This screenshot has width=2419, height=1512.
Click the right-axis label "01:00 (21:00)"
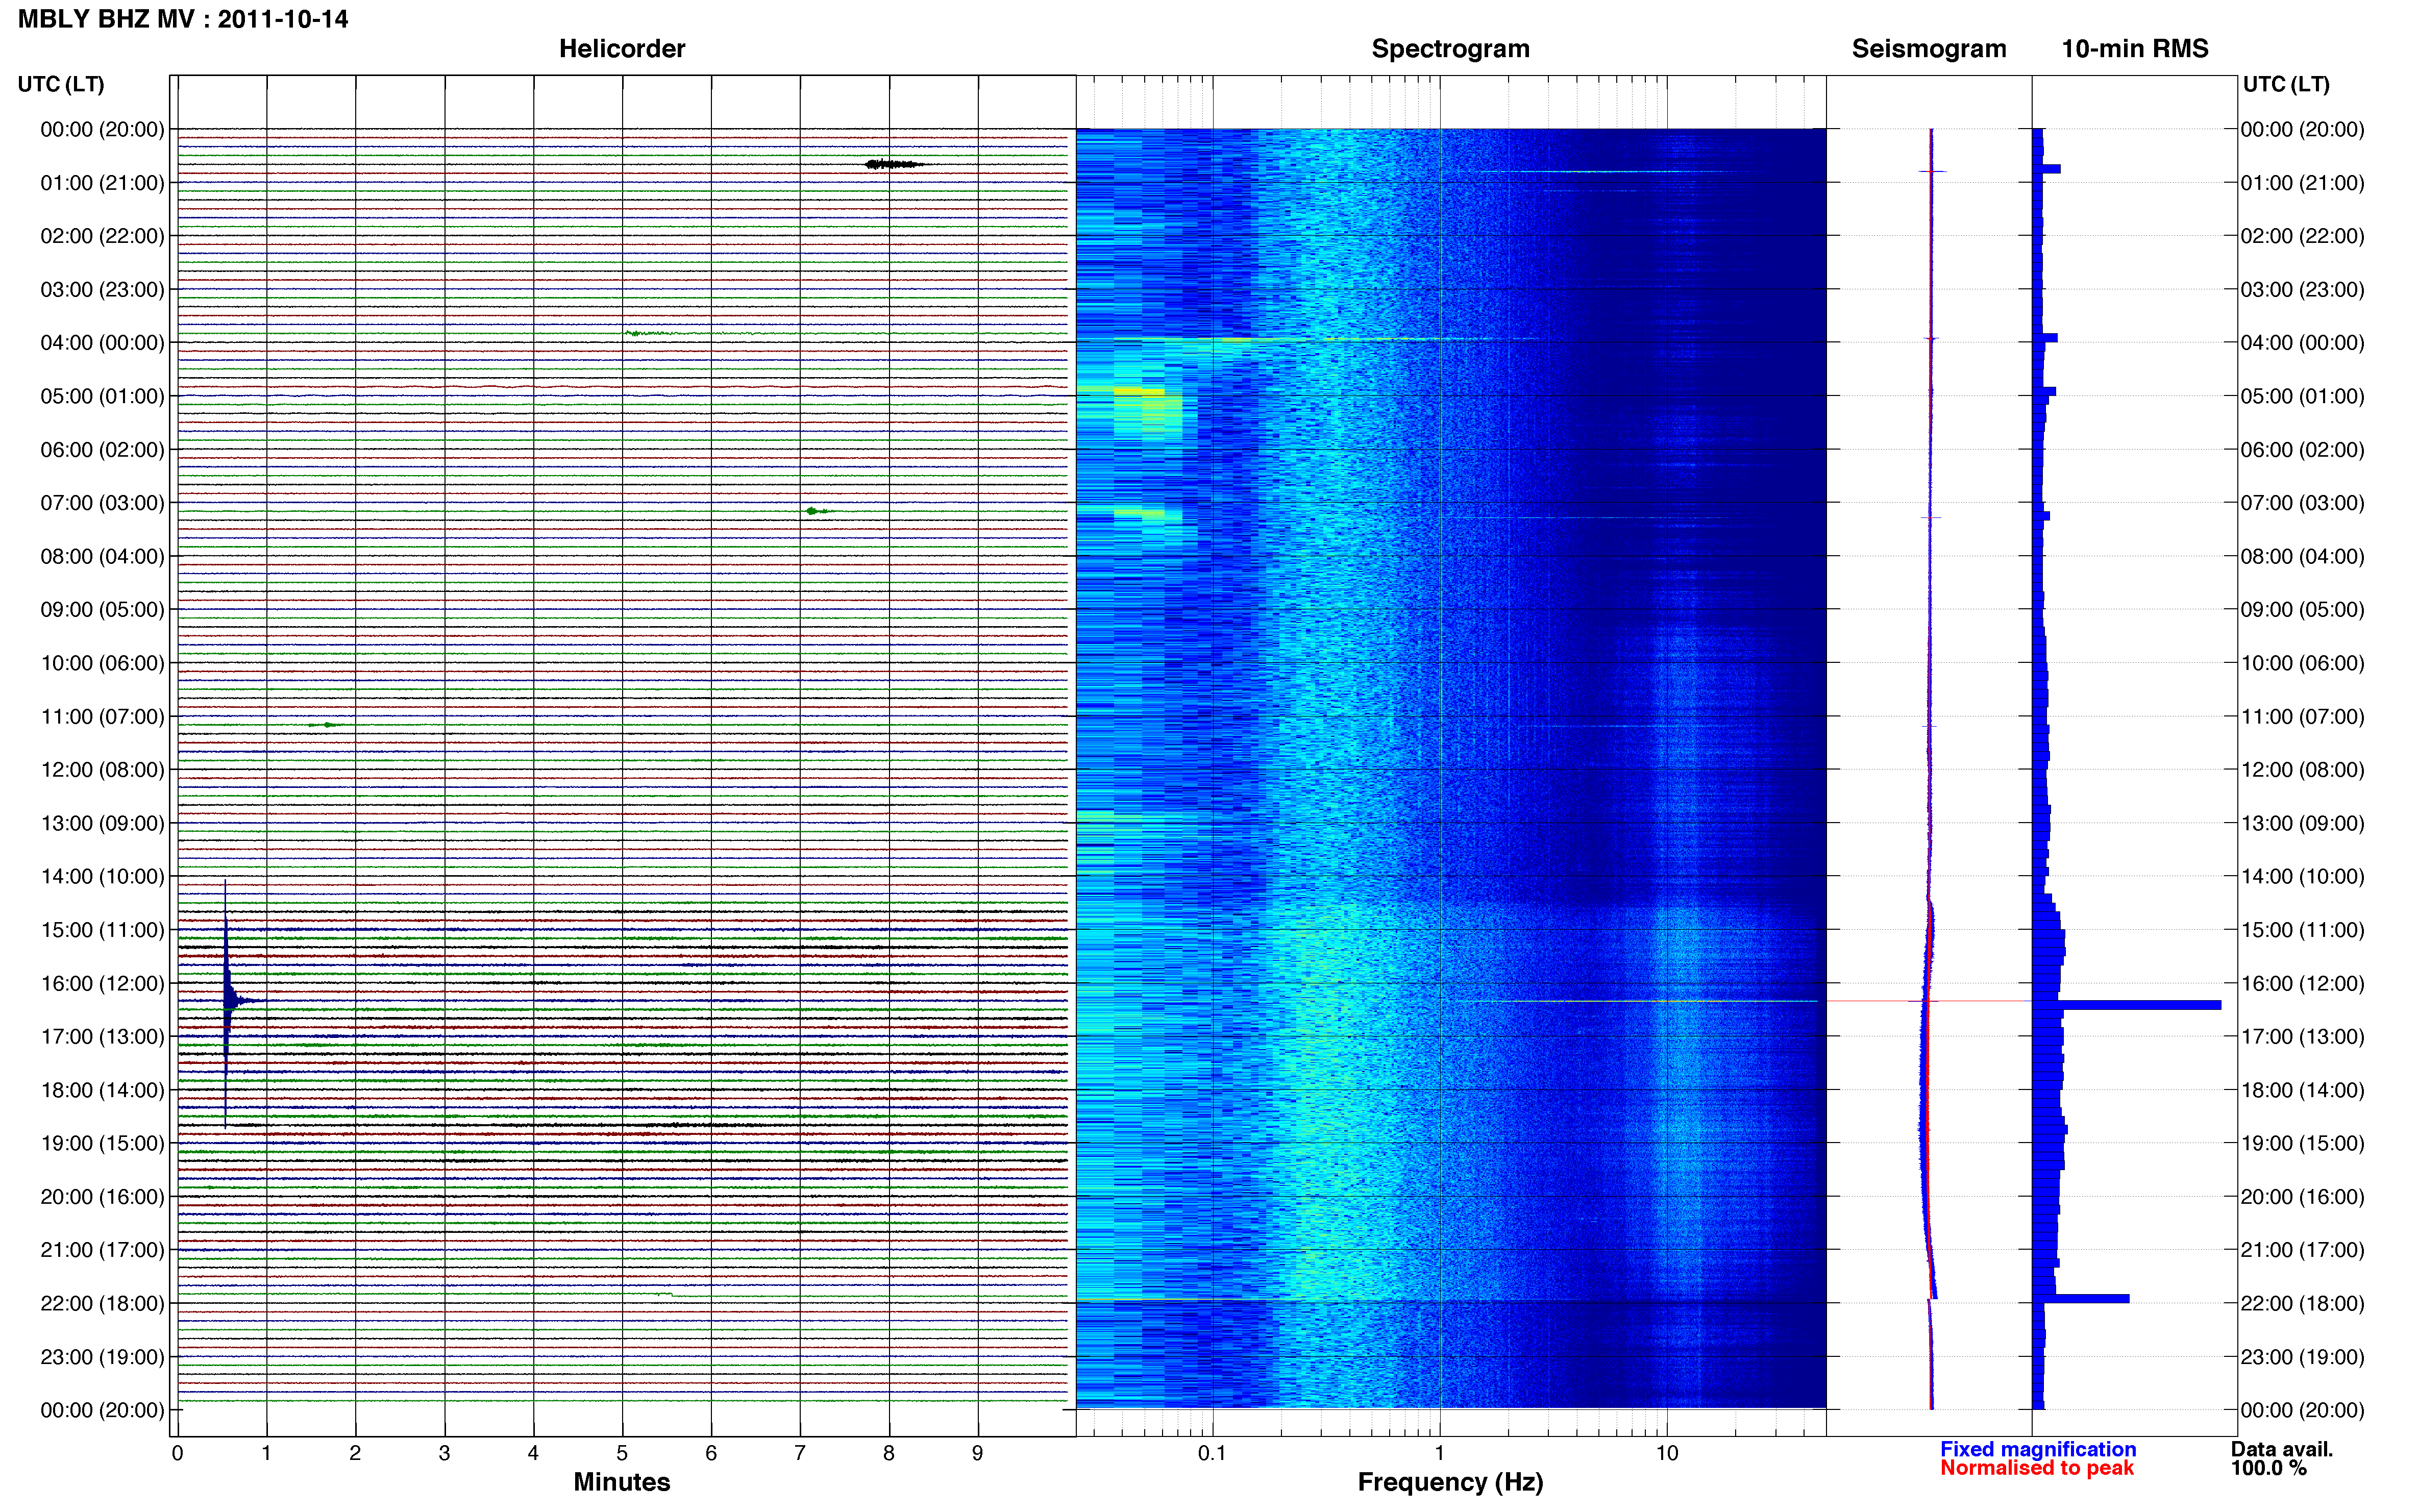tap(2303, 183)
